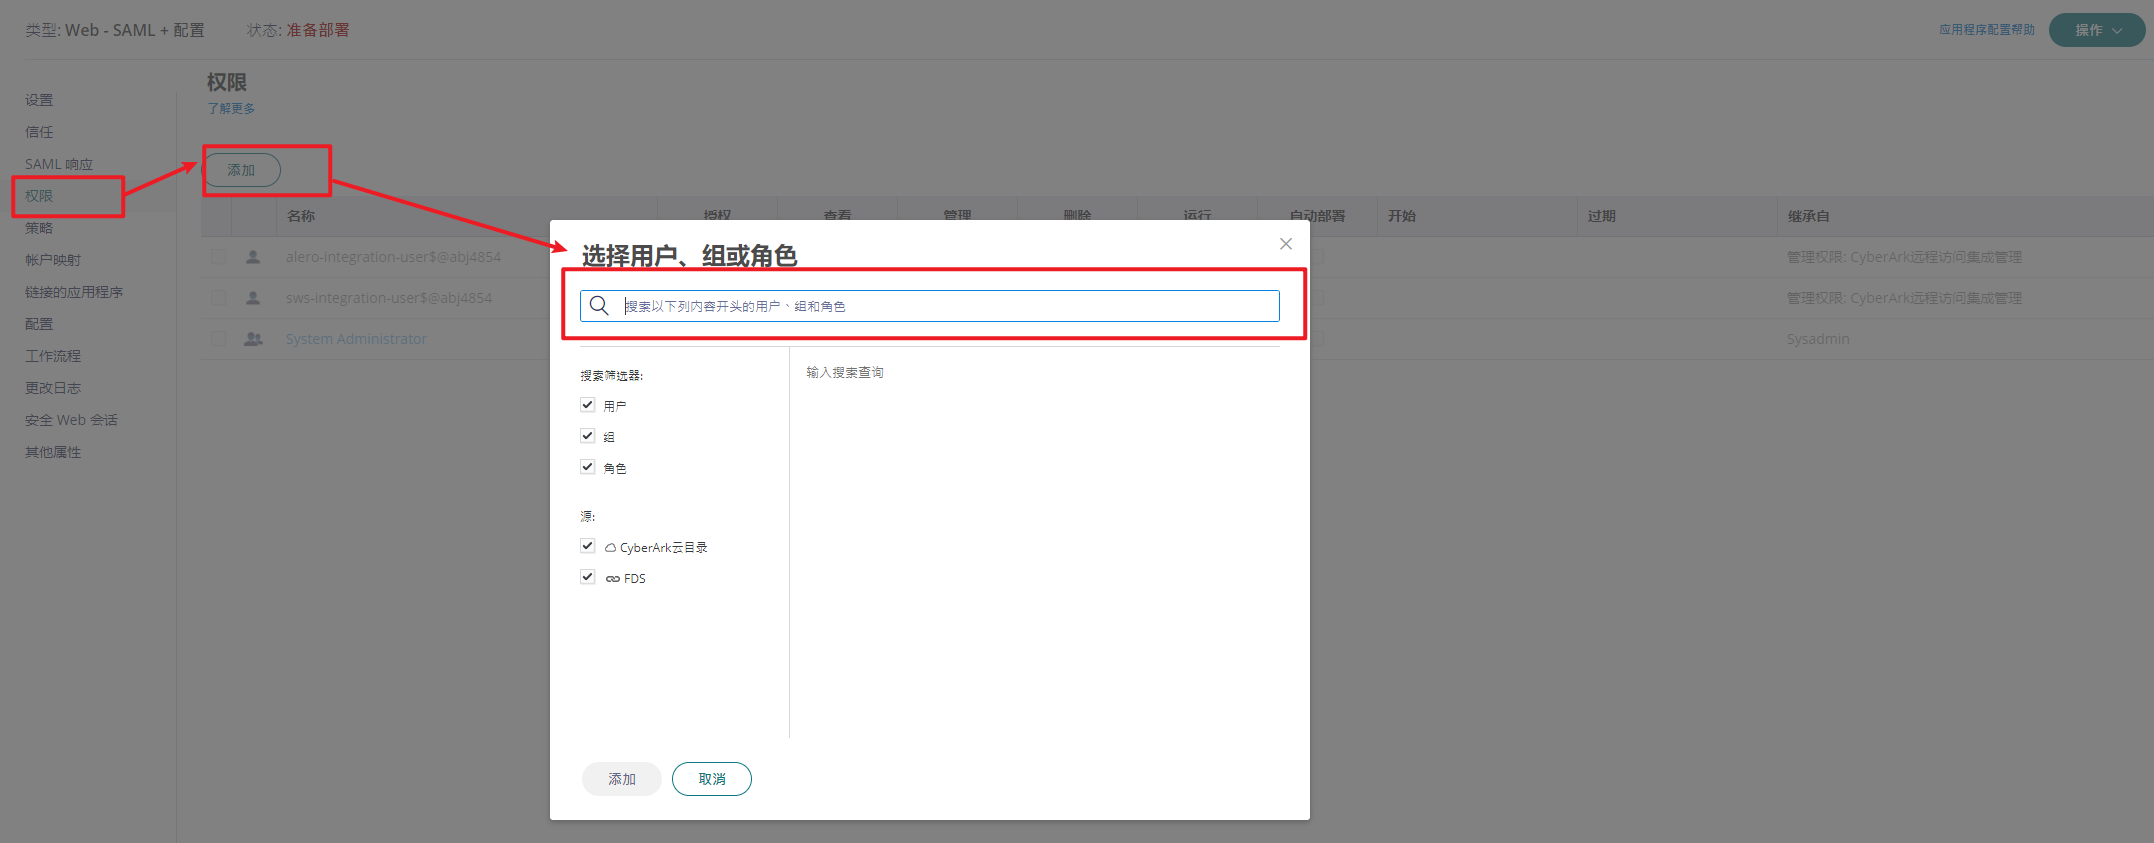
Task: Select the alero-integration-user row checkbox
Action: pyautogui.click(x=218, y=257)
